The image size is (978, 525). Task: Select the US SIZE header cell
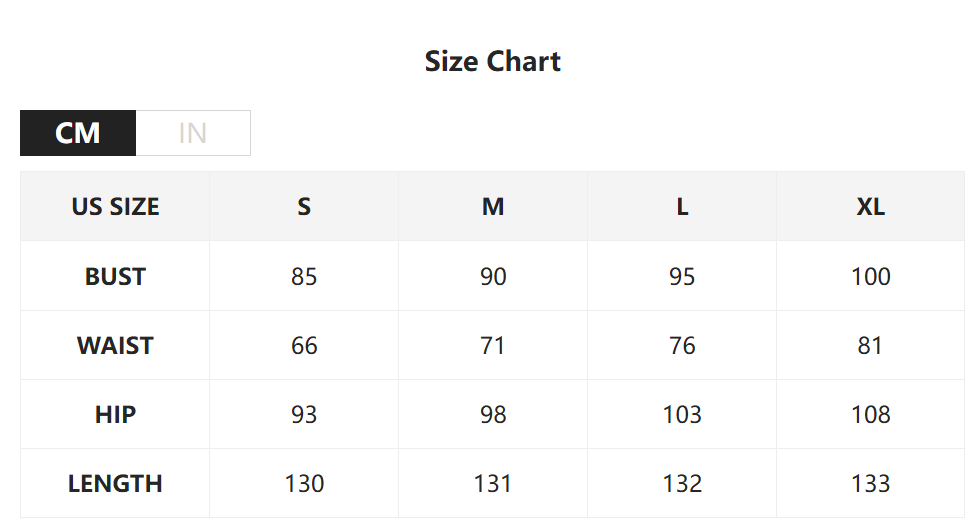pyautogui.click(x=115, y=207)
